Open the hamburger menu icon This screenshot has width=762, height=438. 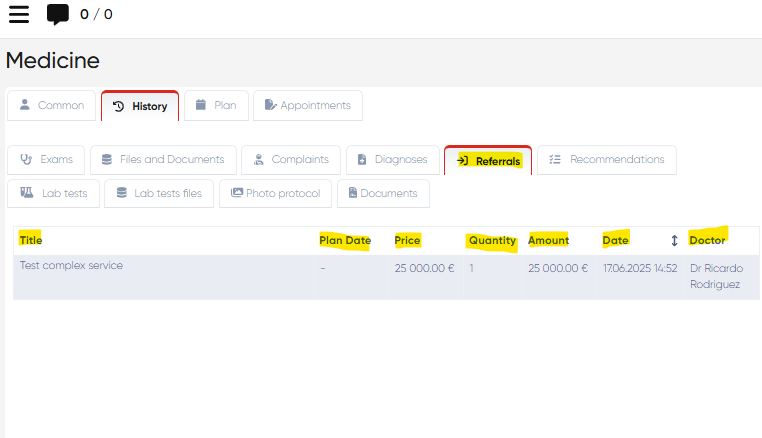[x=19, y=15]
